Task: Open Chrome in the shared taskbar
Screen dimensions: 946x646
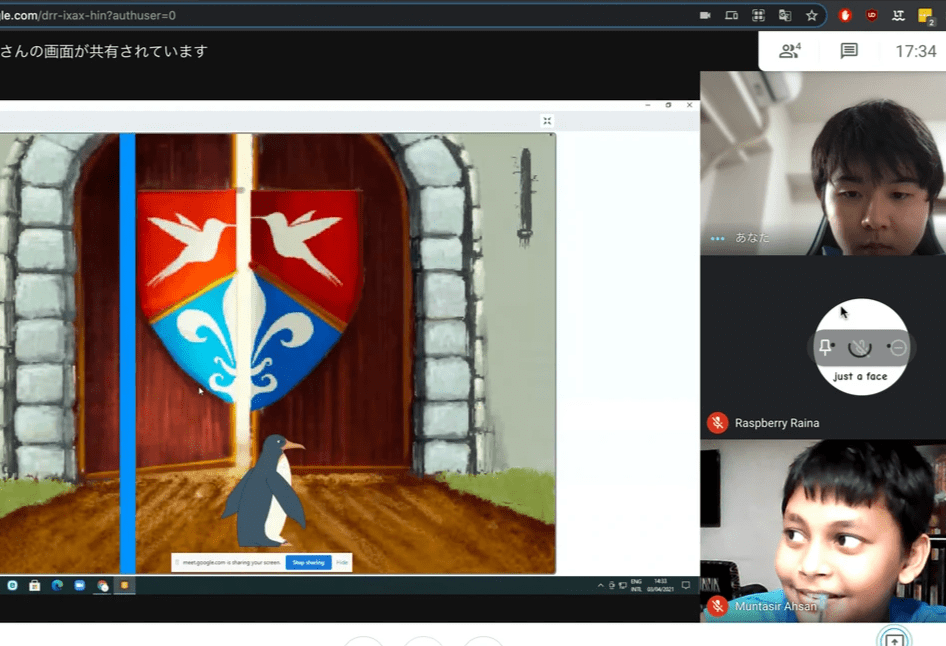Action: [x=103, y=585]
